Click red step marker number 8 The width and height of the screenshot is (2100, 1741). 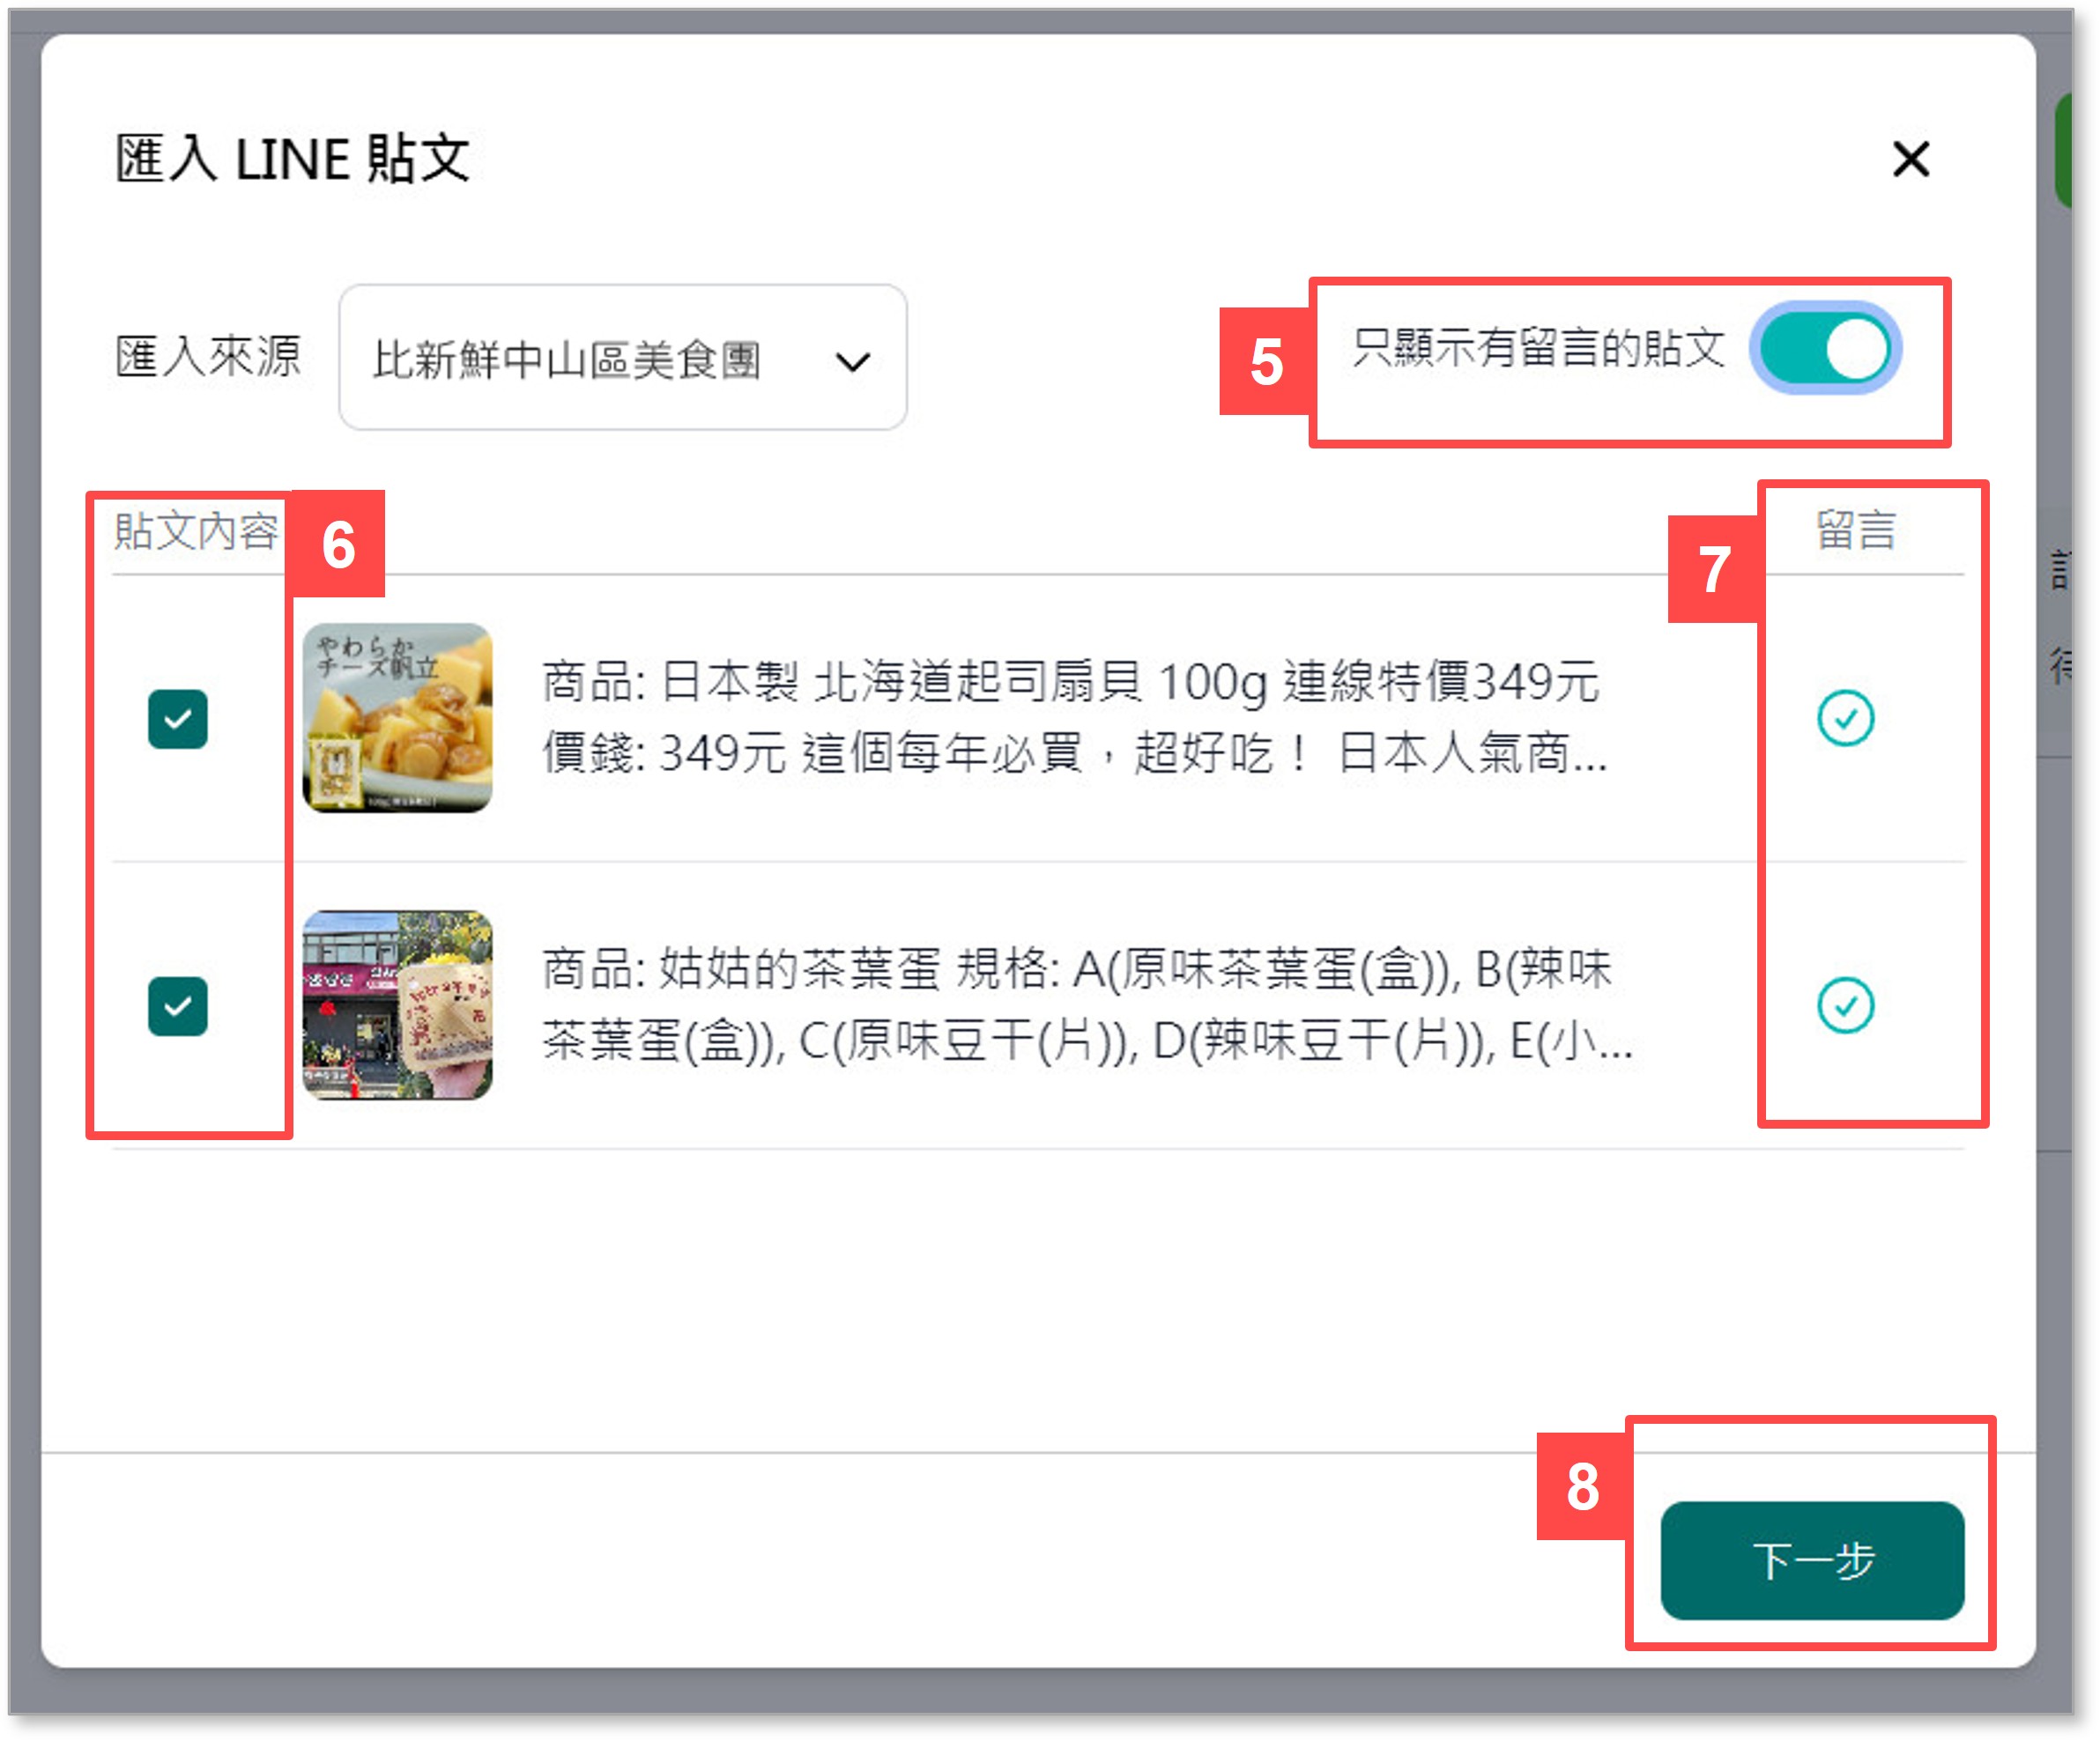point(1581,1486)
